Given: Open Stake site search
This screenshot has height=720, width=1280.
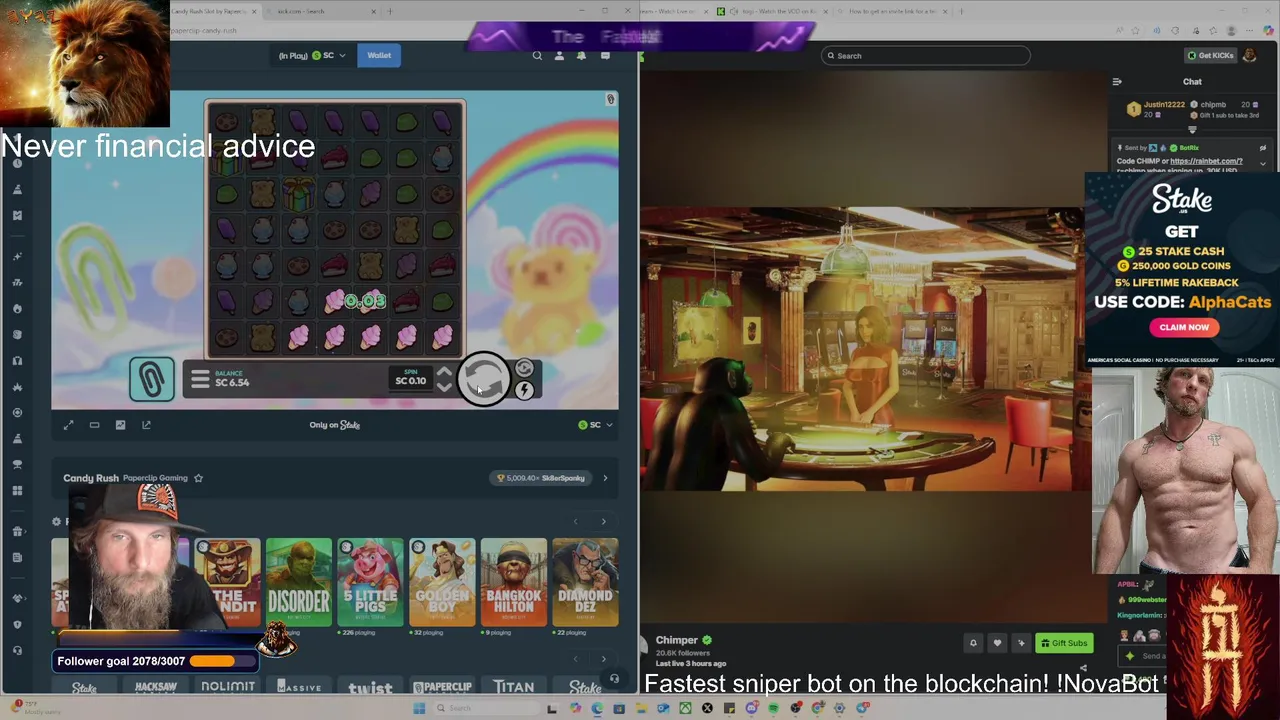Looking at the screenshot, I should click(537, 56).
